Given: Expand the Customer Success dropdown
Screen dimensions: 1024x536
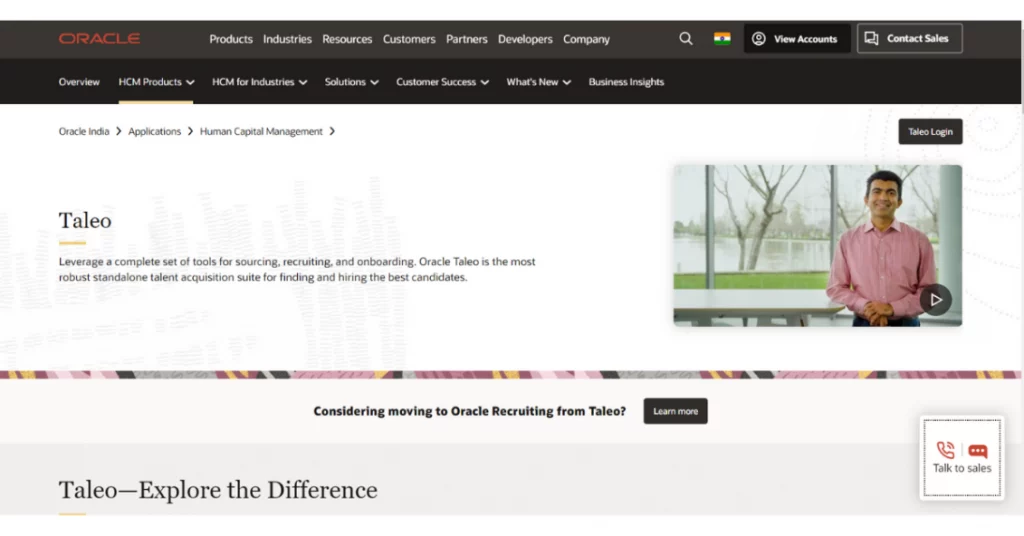Looking at the screenshot, I should tap(442, 82).
